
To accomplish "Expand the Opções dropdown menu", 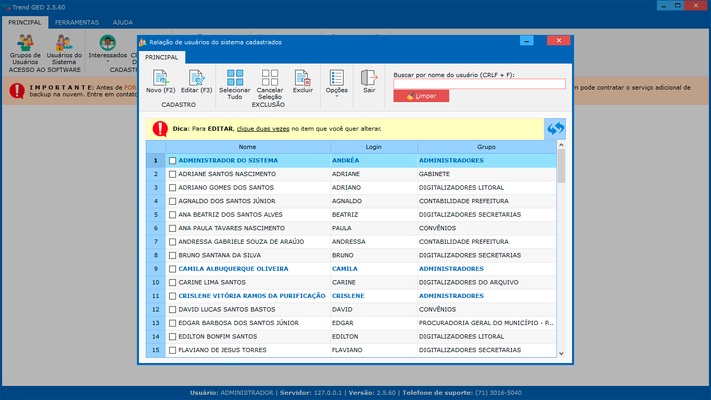I will [337, 82].
